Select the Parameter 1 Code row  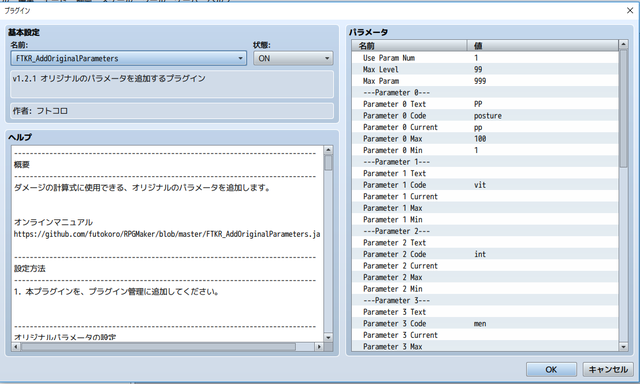[485, 185]
